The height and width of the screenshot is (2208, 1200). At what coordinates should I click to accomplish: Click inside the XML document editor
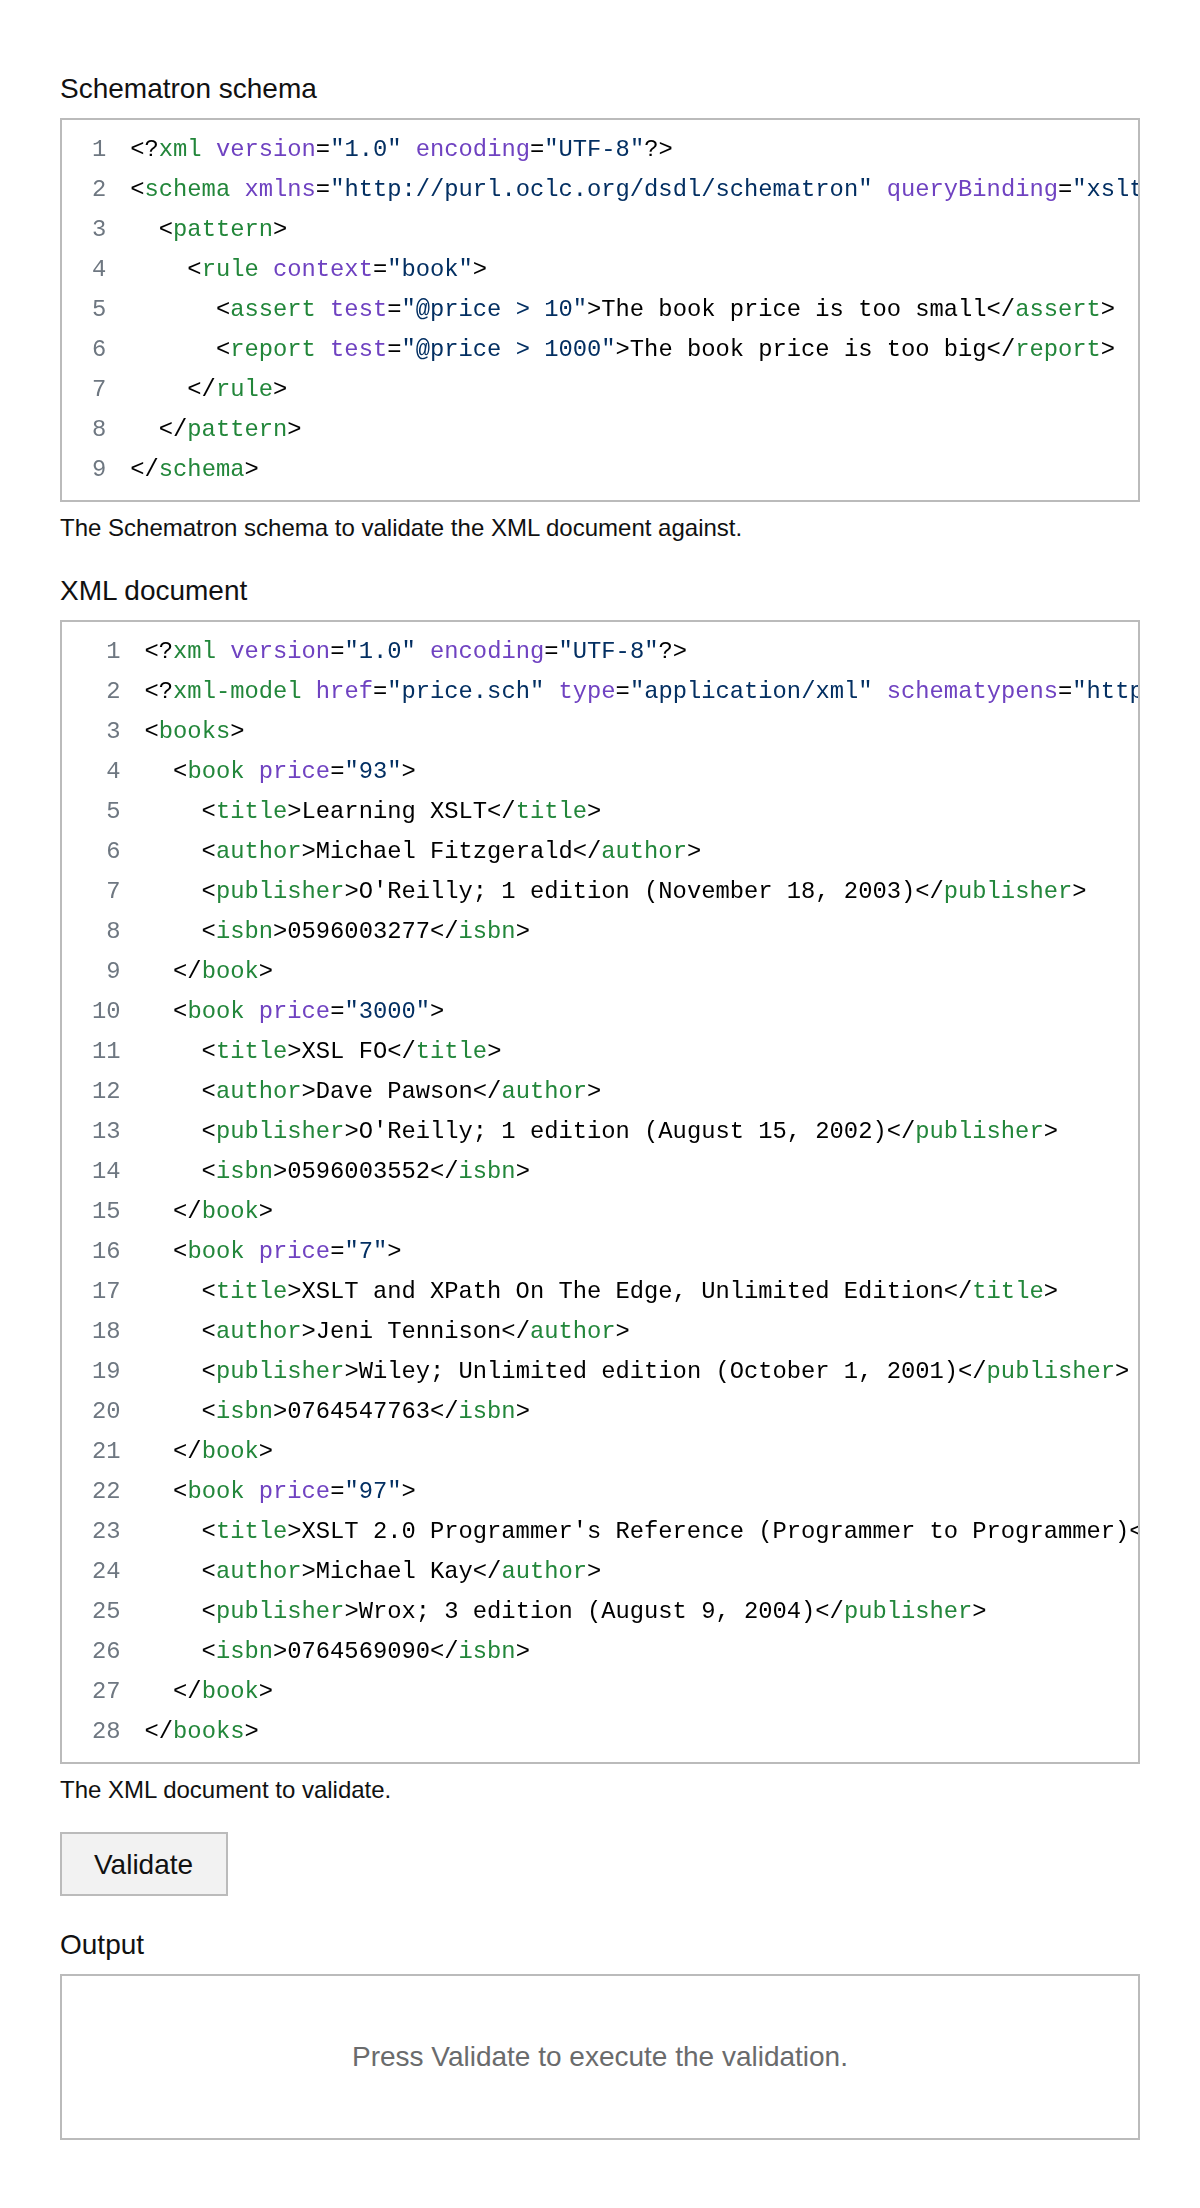(x=600, y=1192)
